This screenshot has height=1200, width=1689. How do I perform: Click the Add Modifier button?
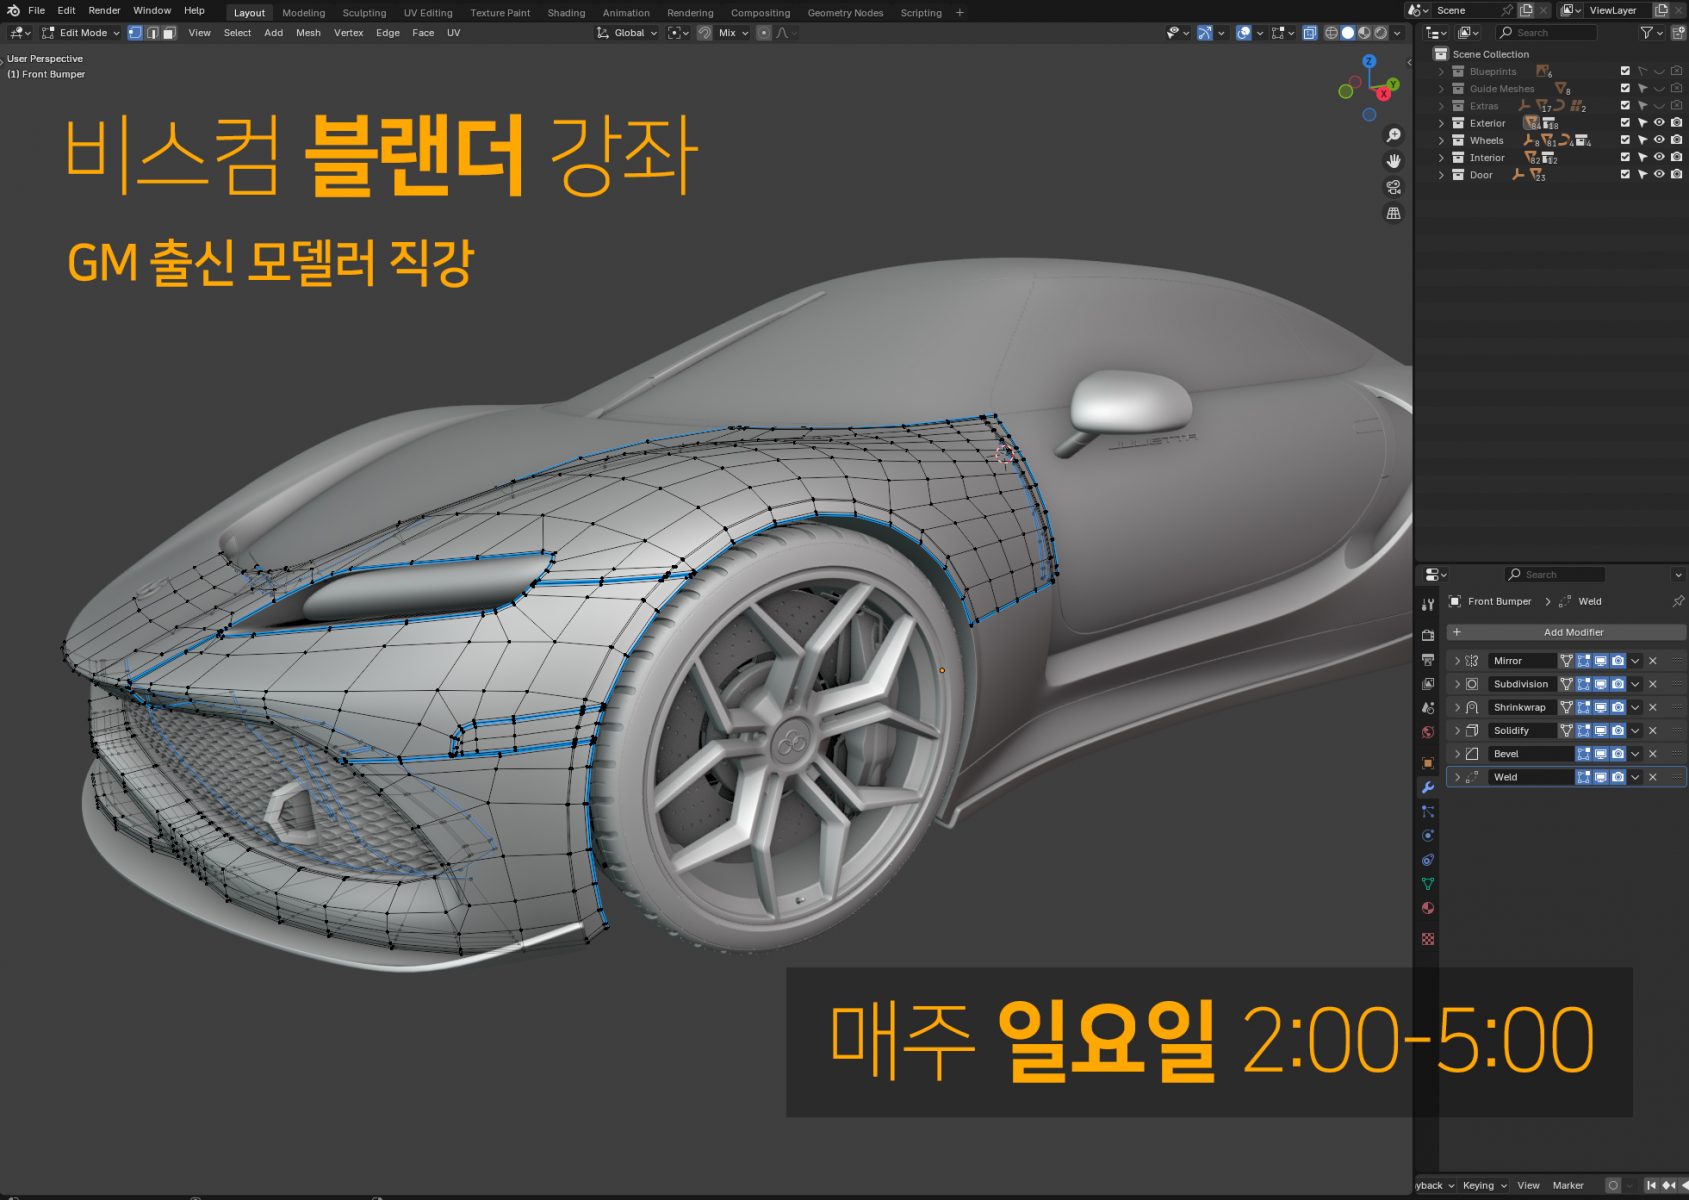[x=1572, y=632]
